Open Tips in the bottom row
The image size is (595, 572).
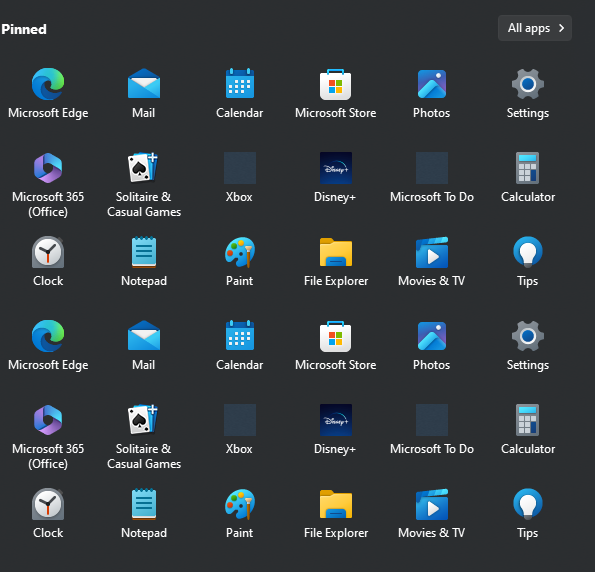(528, 503)
